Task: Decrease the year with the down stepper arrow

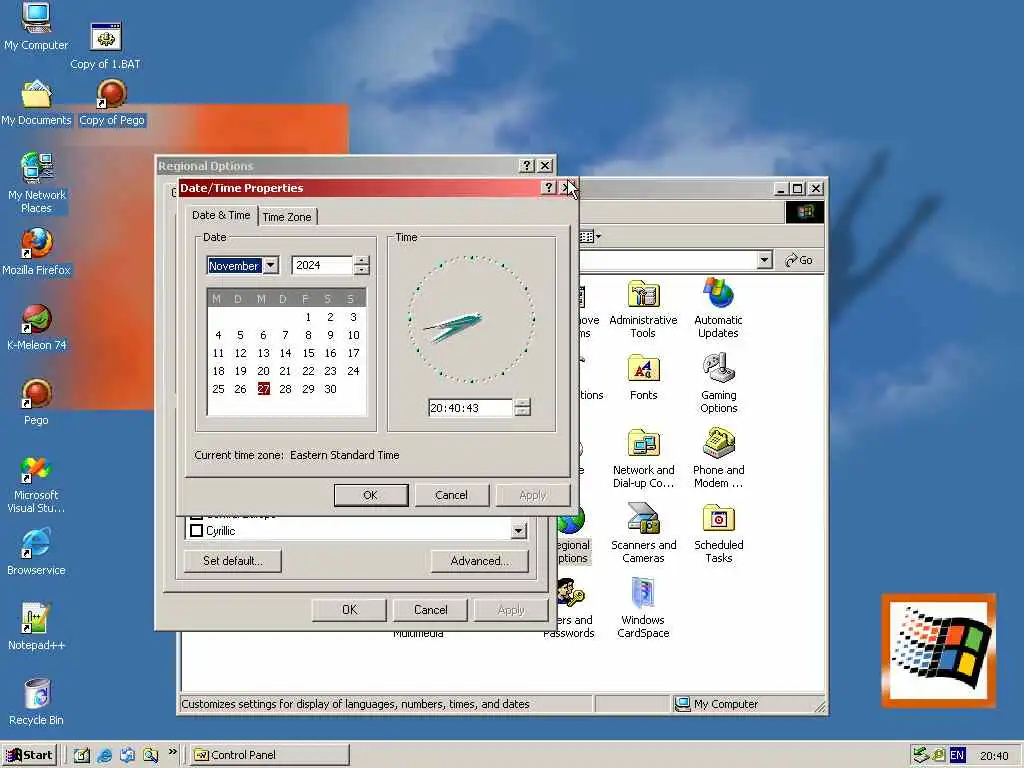Action: point(361,270)
